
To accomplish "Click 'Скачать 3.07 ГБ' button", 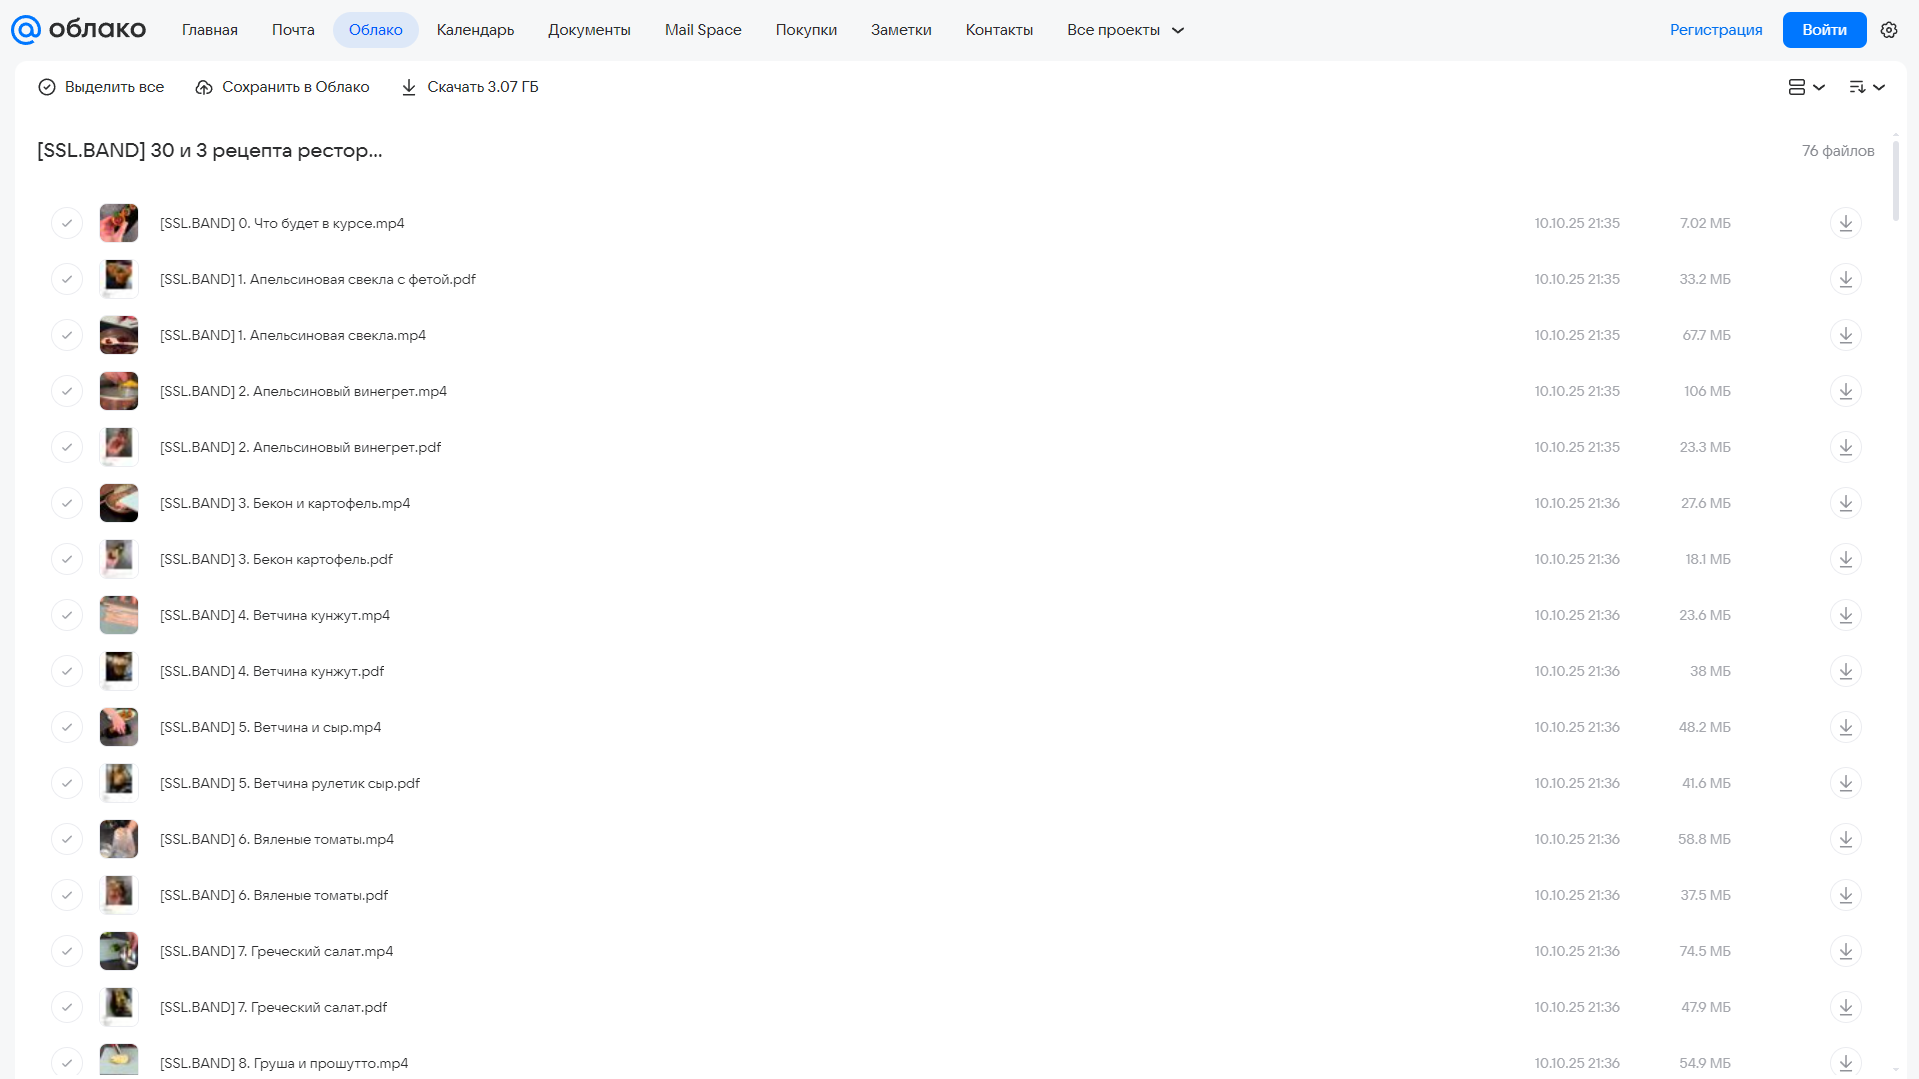I will click(469, 87).
